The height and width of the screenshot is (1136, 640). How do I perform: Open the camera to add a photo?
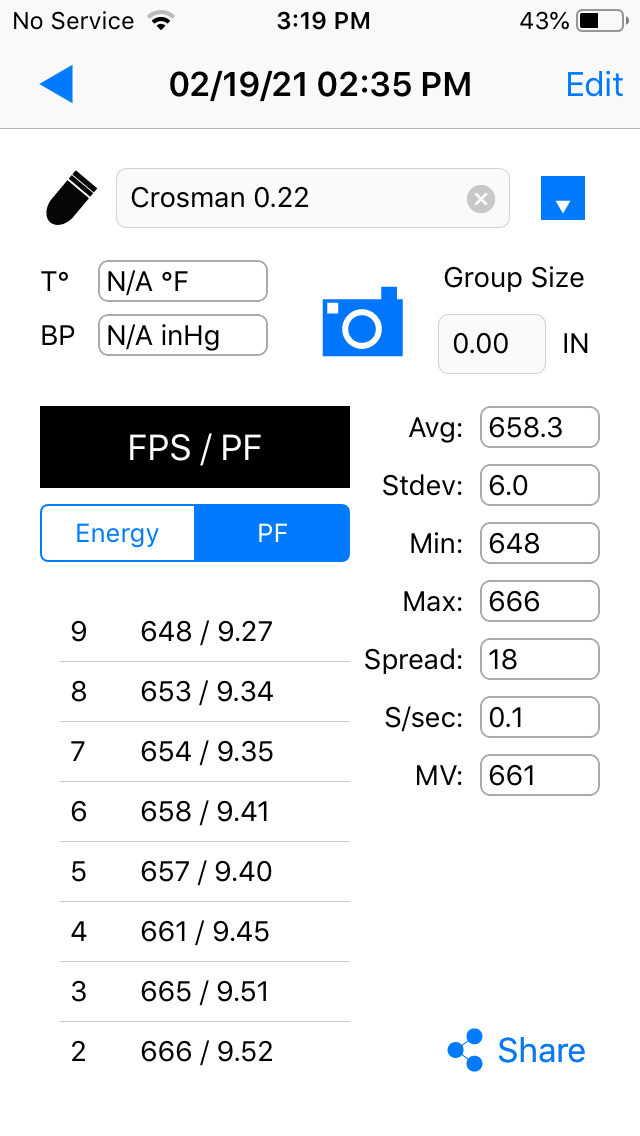[x=362, y=322]
